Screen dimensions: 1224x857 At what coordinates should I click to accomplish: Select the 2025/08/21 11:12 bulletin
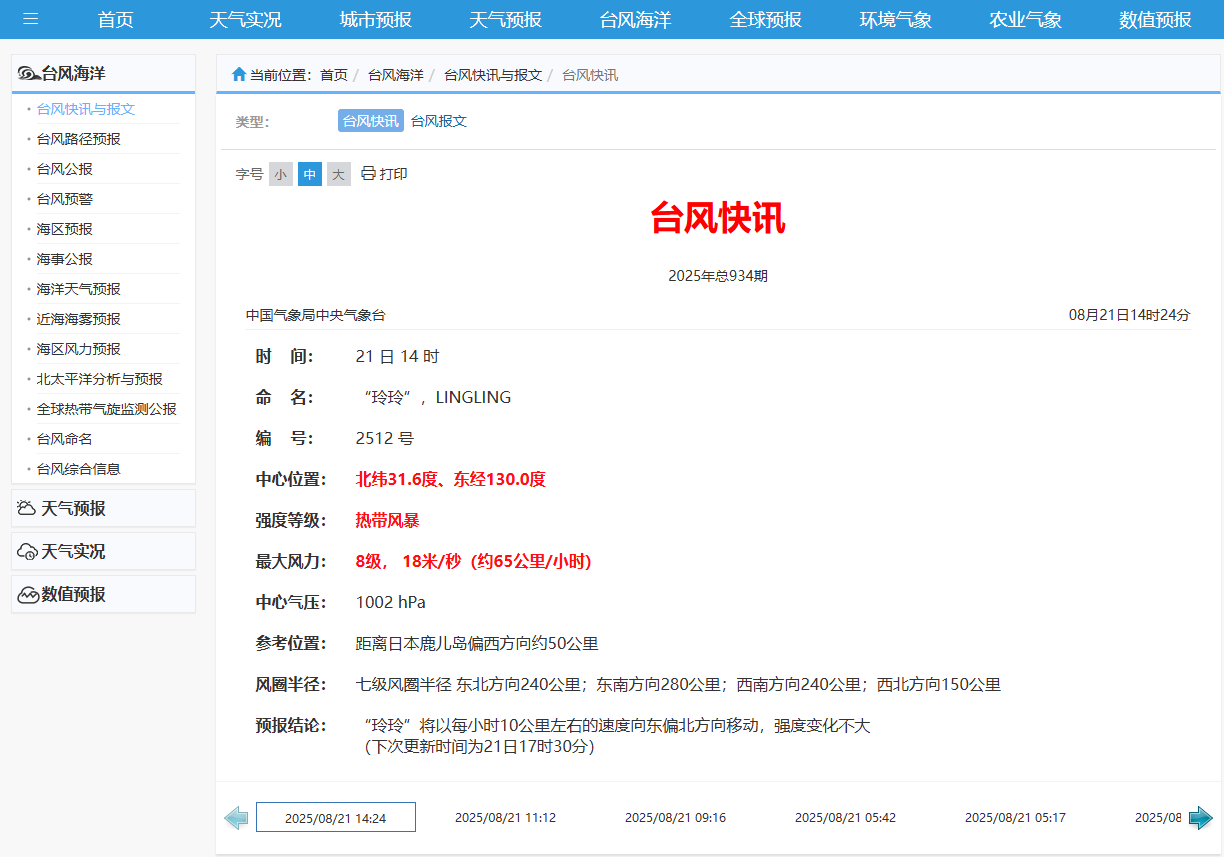(505, 818)
